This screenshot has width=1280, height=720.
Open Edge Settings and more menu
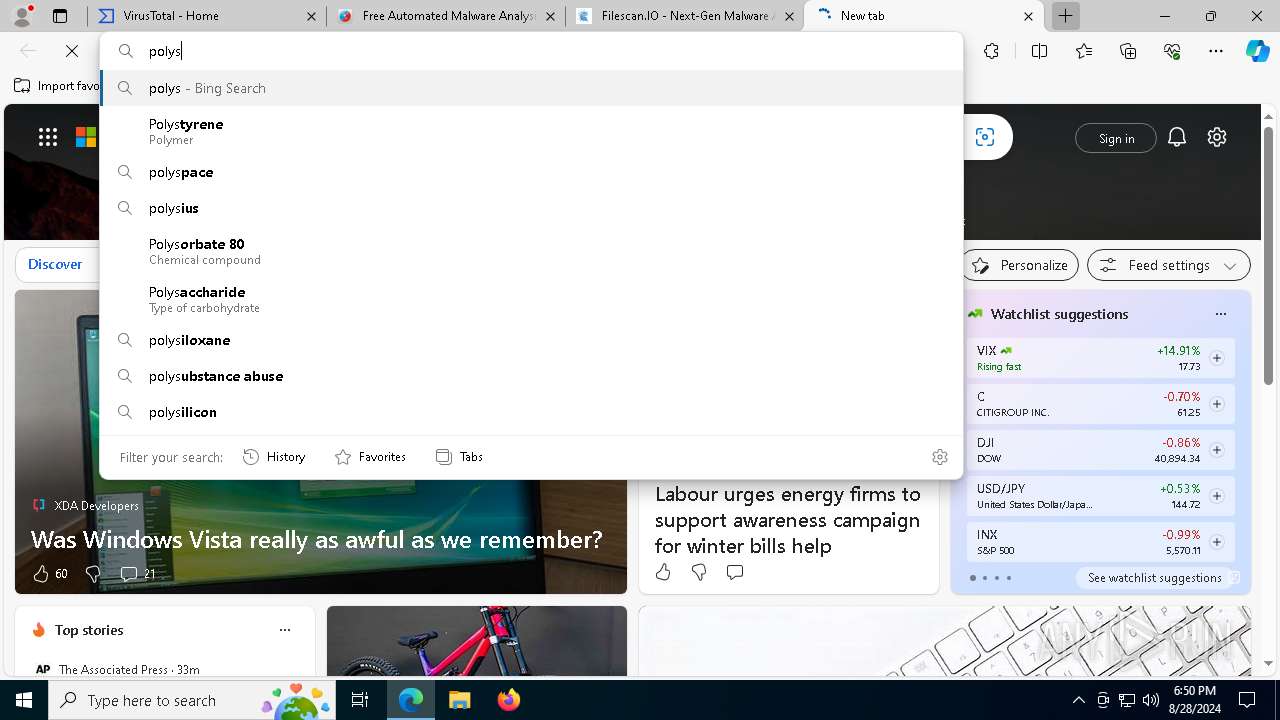click(1216, 51)
